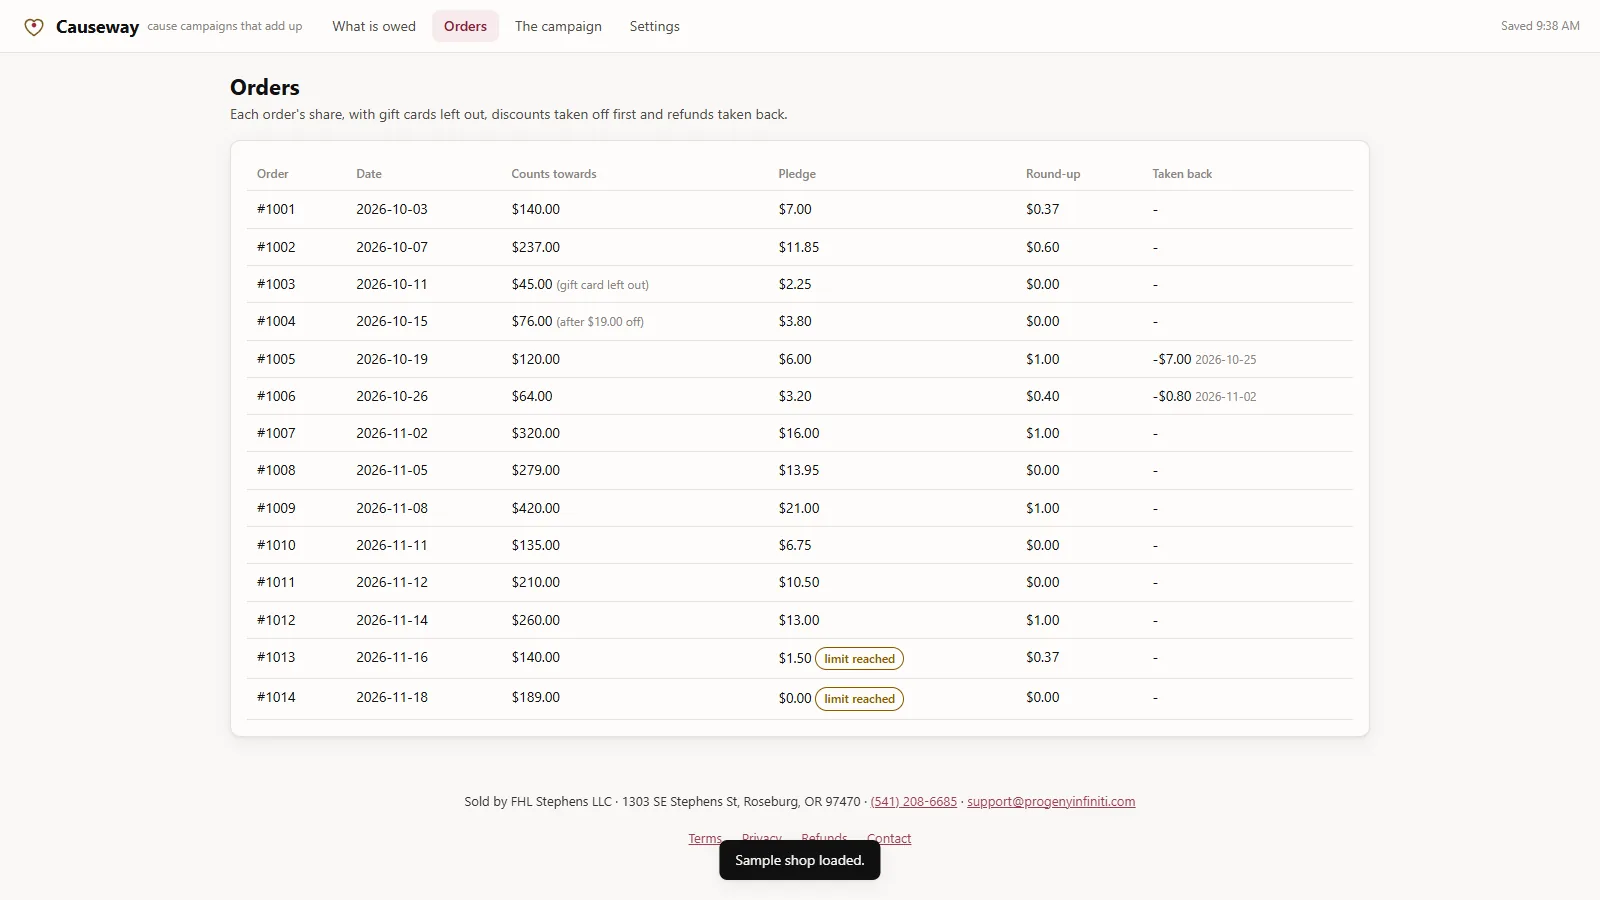Click the Counts towards column header

554,174
